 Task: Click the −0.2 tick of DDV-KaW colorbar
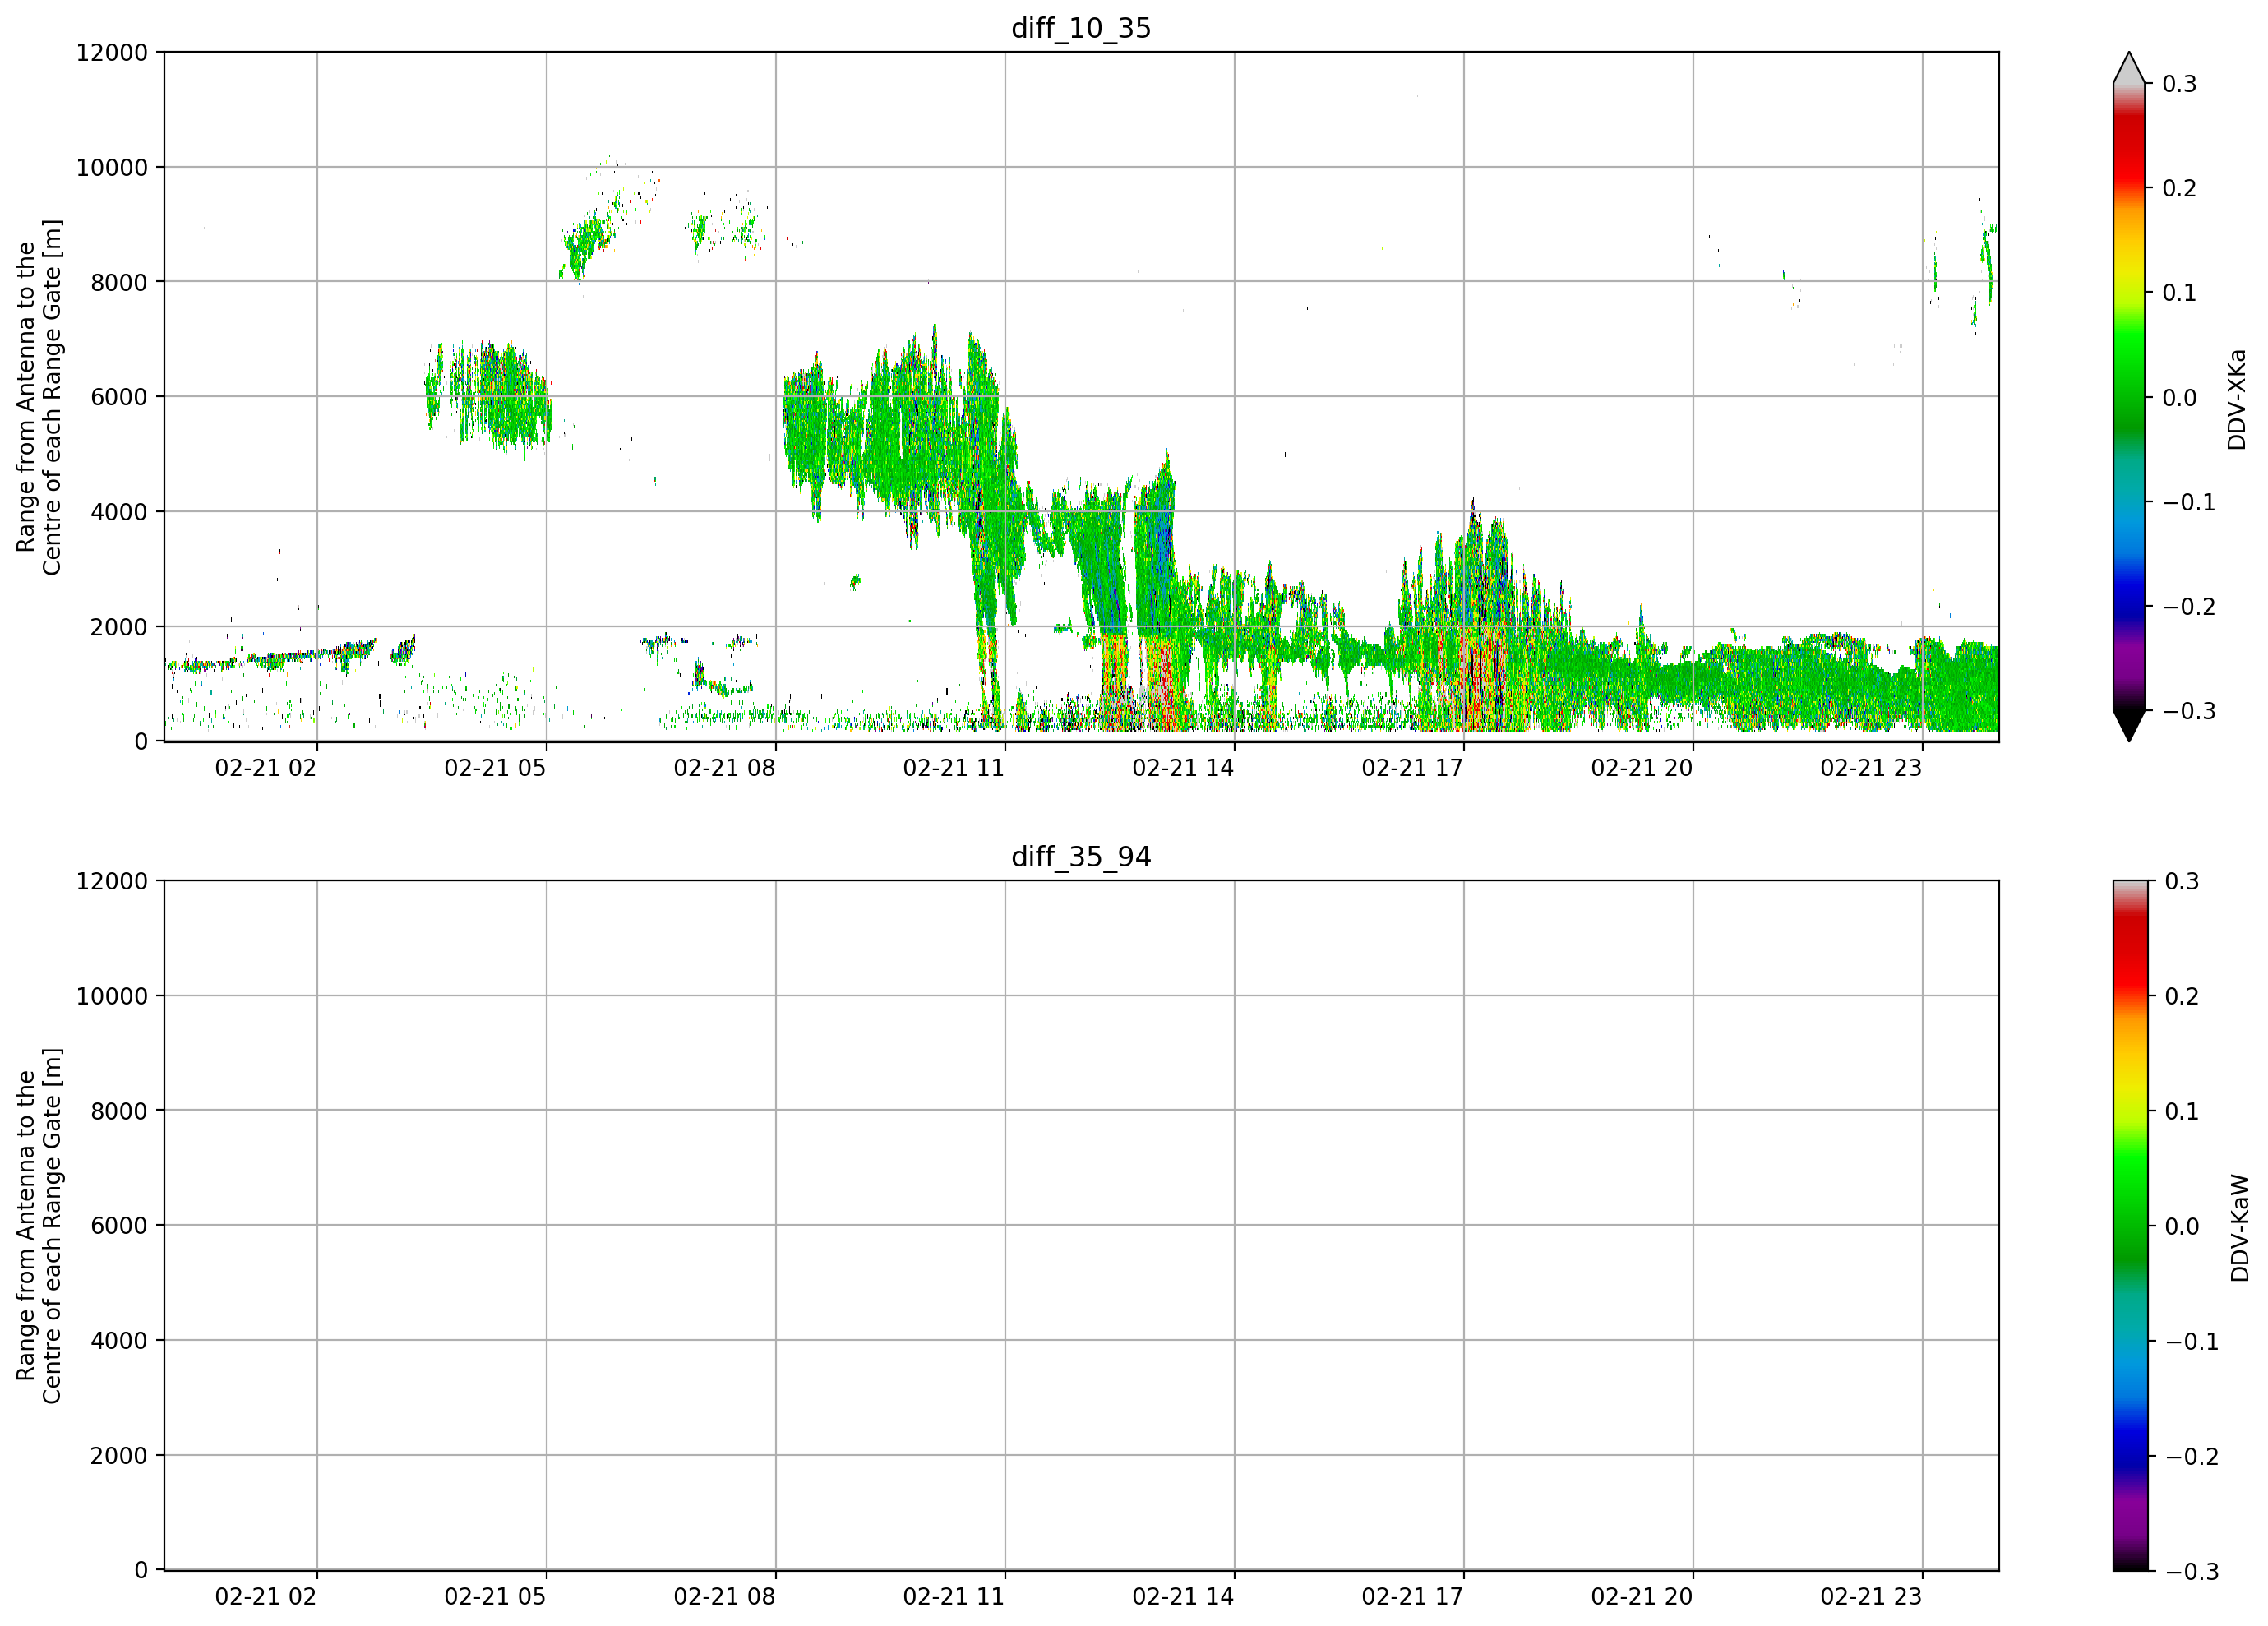(x=2192, y=1456)
